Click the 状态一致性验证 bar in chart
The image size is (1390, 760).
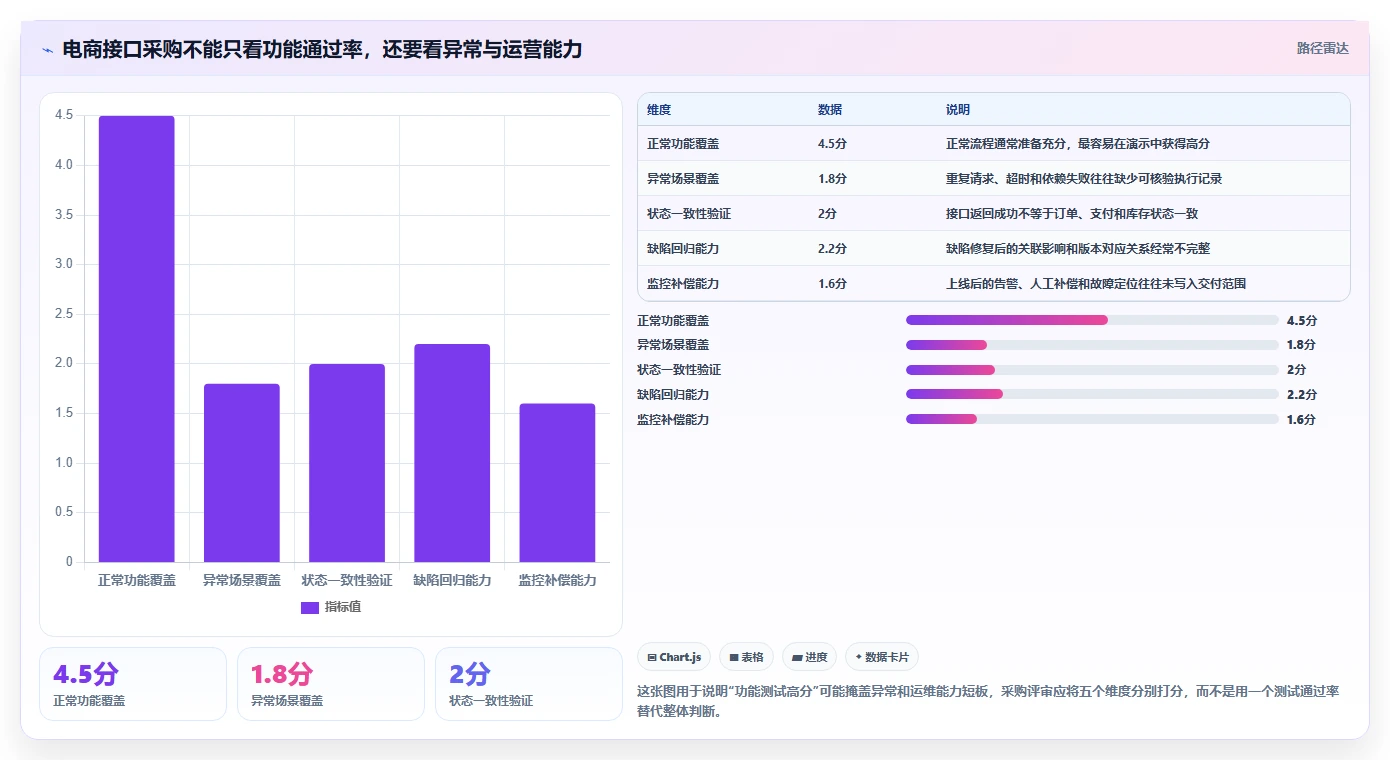click(x=347, y=463)
